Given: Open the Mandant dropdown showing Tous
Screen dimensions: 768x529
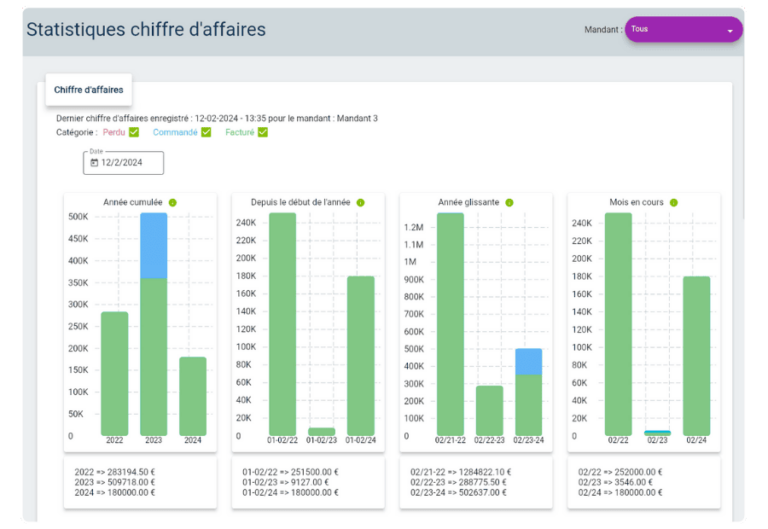Looking at the screenshot, I should pos(680,30).
